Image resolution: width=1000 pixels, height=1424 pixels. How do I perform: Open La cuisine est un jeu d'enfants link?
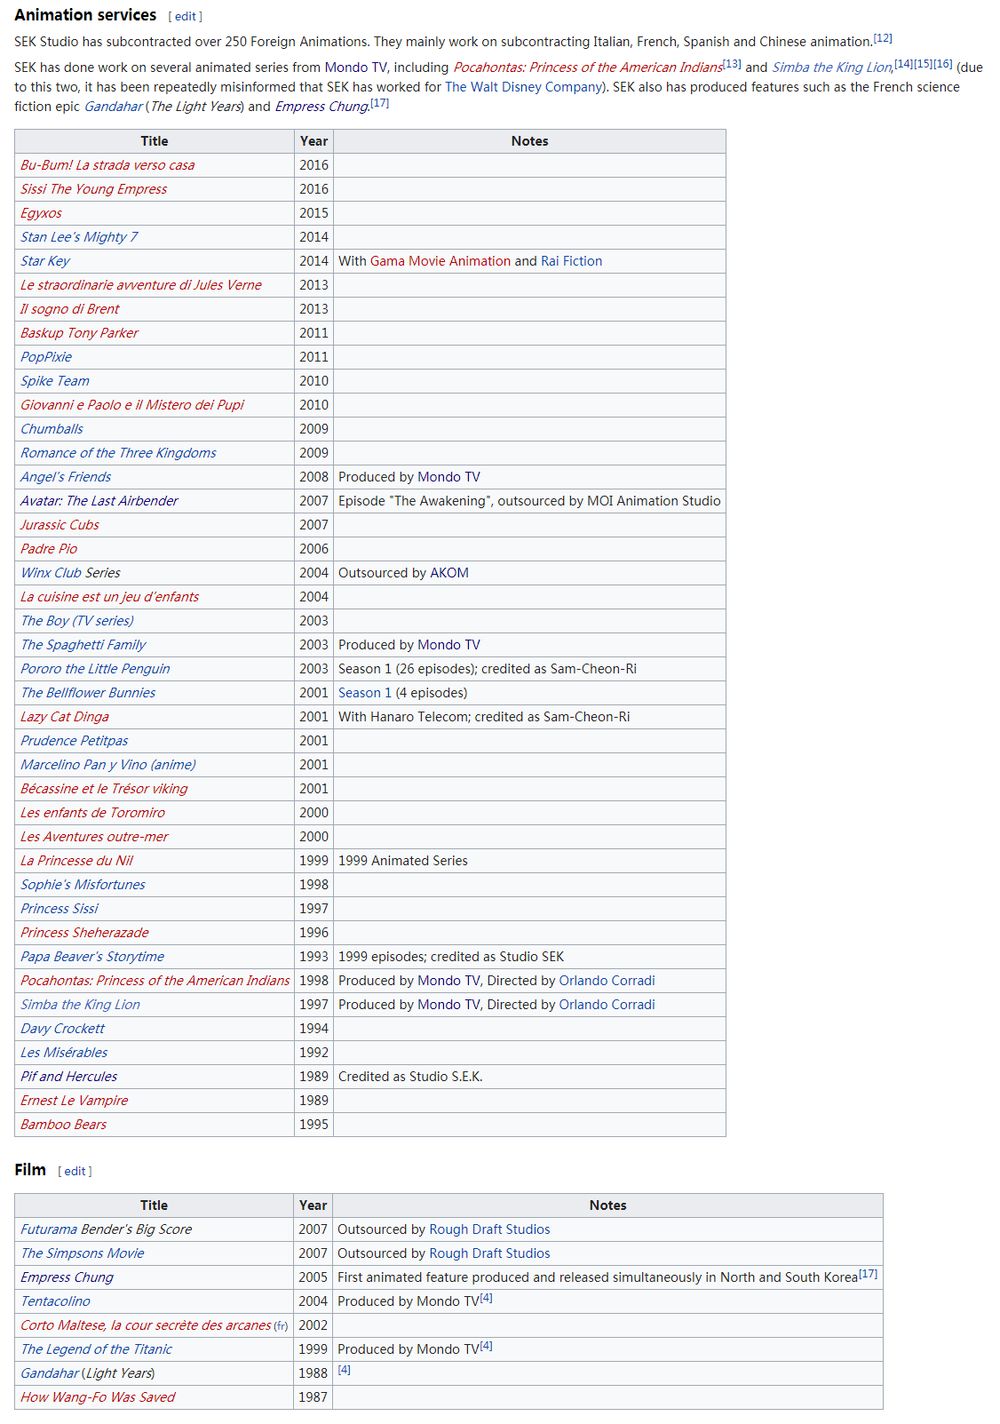[110, 597]
